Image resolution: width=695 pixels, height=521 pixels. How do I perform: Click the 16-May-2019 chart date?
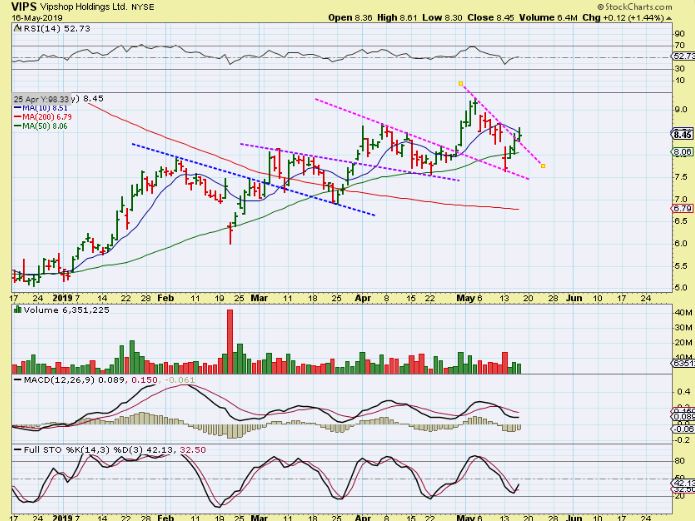click(x=37, y=18)
